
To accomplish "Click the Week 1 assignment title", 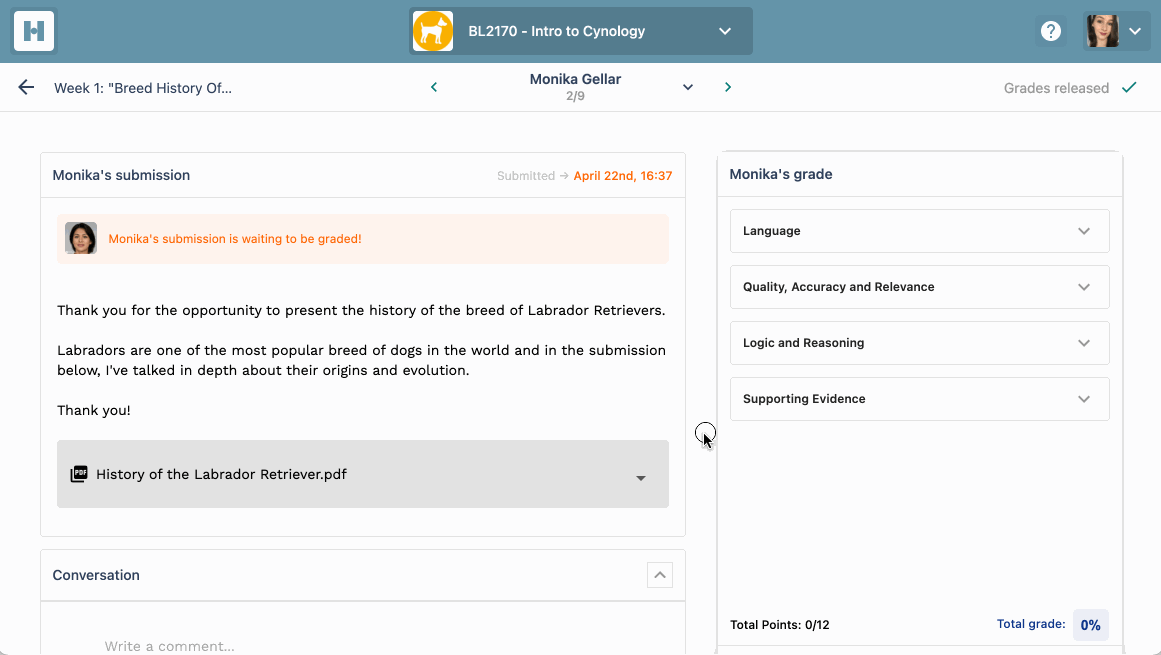I will click(143, 88).
